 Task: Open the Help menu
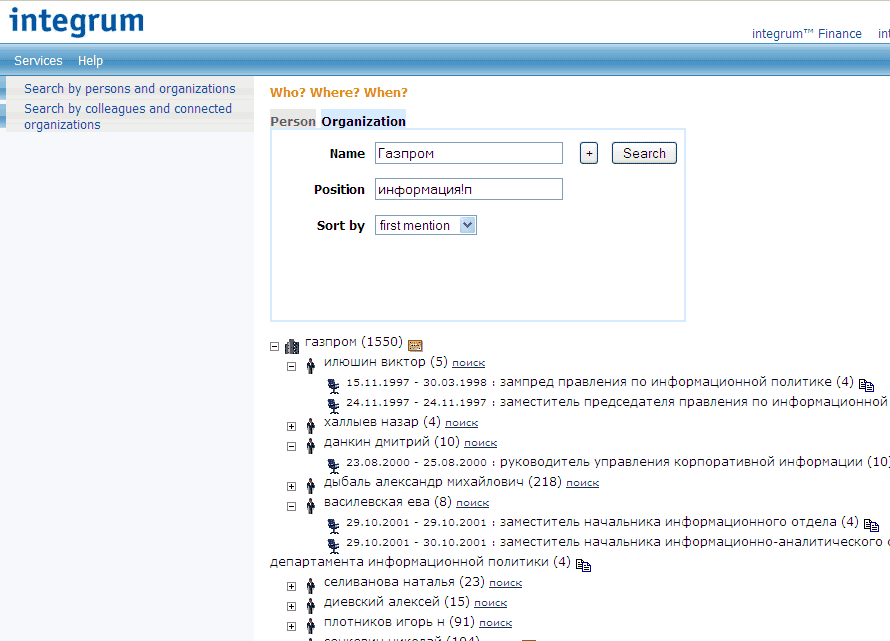coord(90,61)
